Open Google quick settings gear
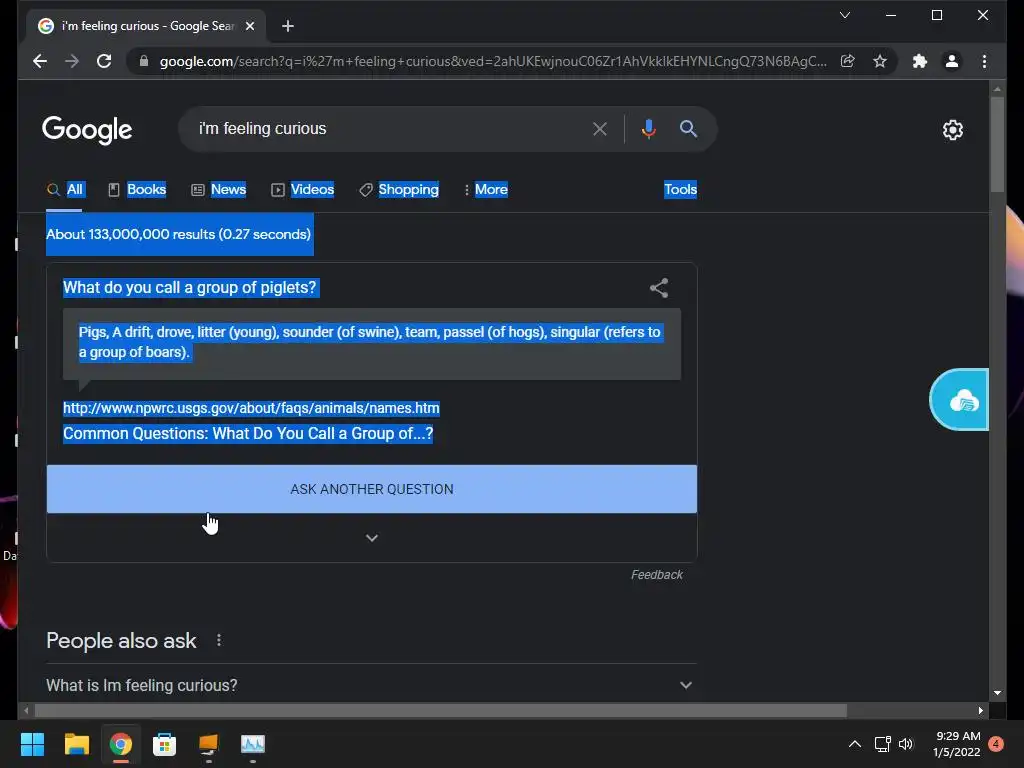Screen dimensions: 1024x768 953,130
